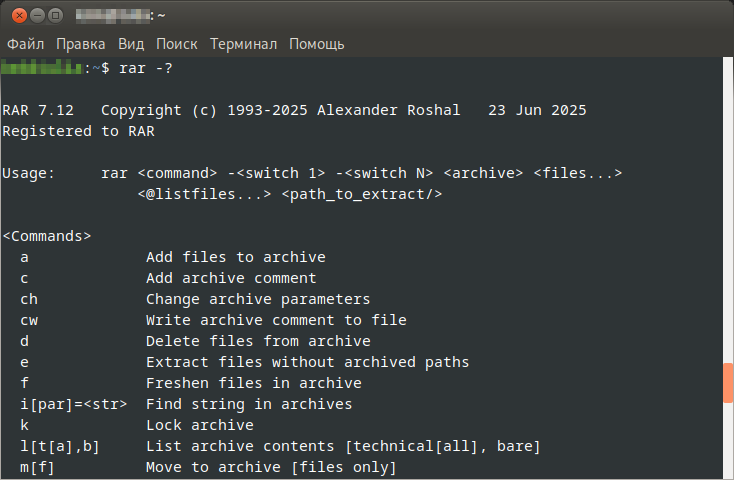Click the '<Commands>' heading in output
The height and width of the screenshot is (480, 734).
pyautogui.click(x=47, y=236)
